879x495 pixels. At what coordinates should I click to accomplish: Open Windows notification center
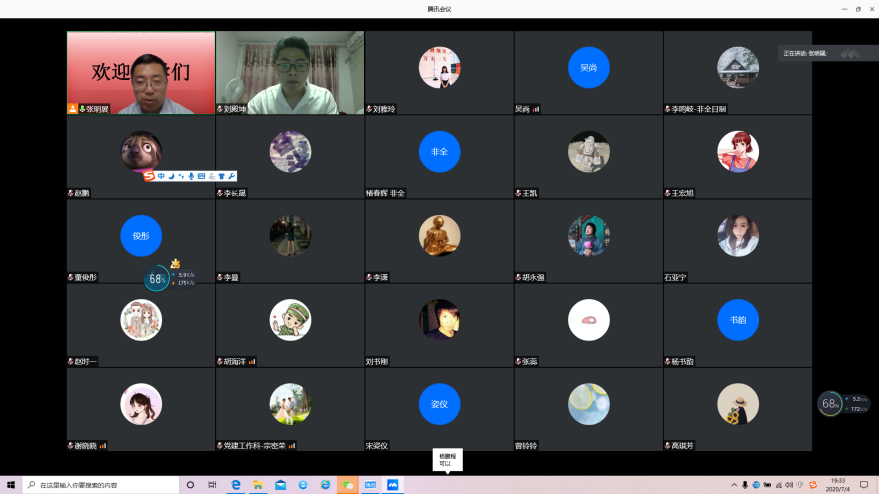864,485
